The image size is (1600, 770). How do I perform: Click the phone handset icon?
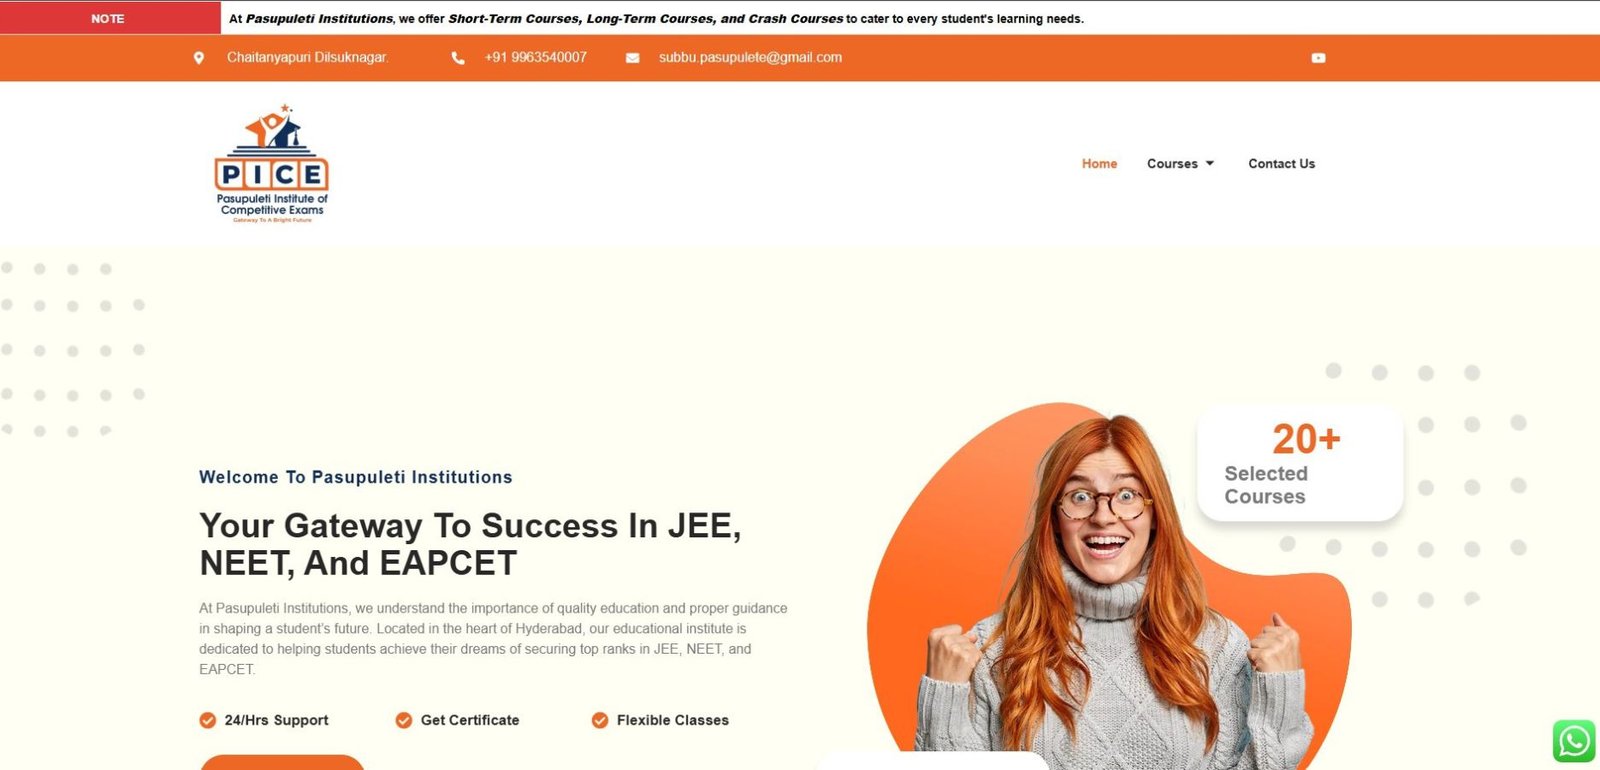click(x=458, y=58)
